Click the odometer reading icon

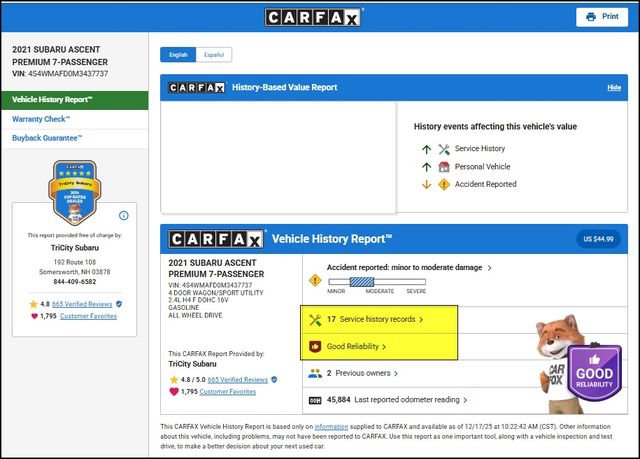click(x=315, y=400)
